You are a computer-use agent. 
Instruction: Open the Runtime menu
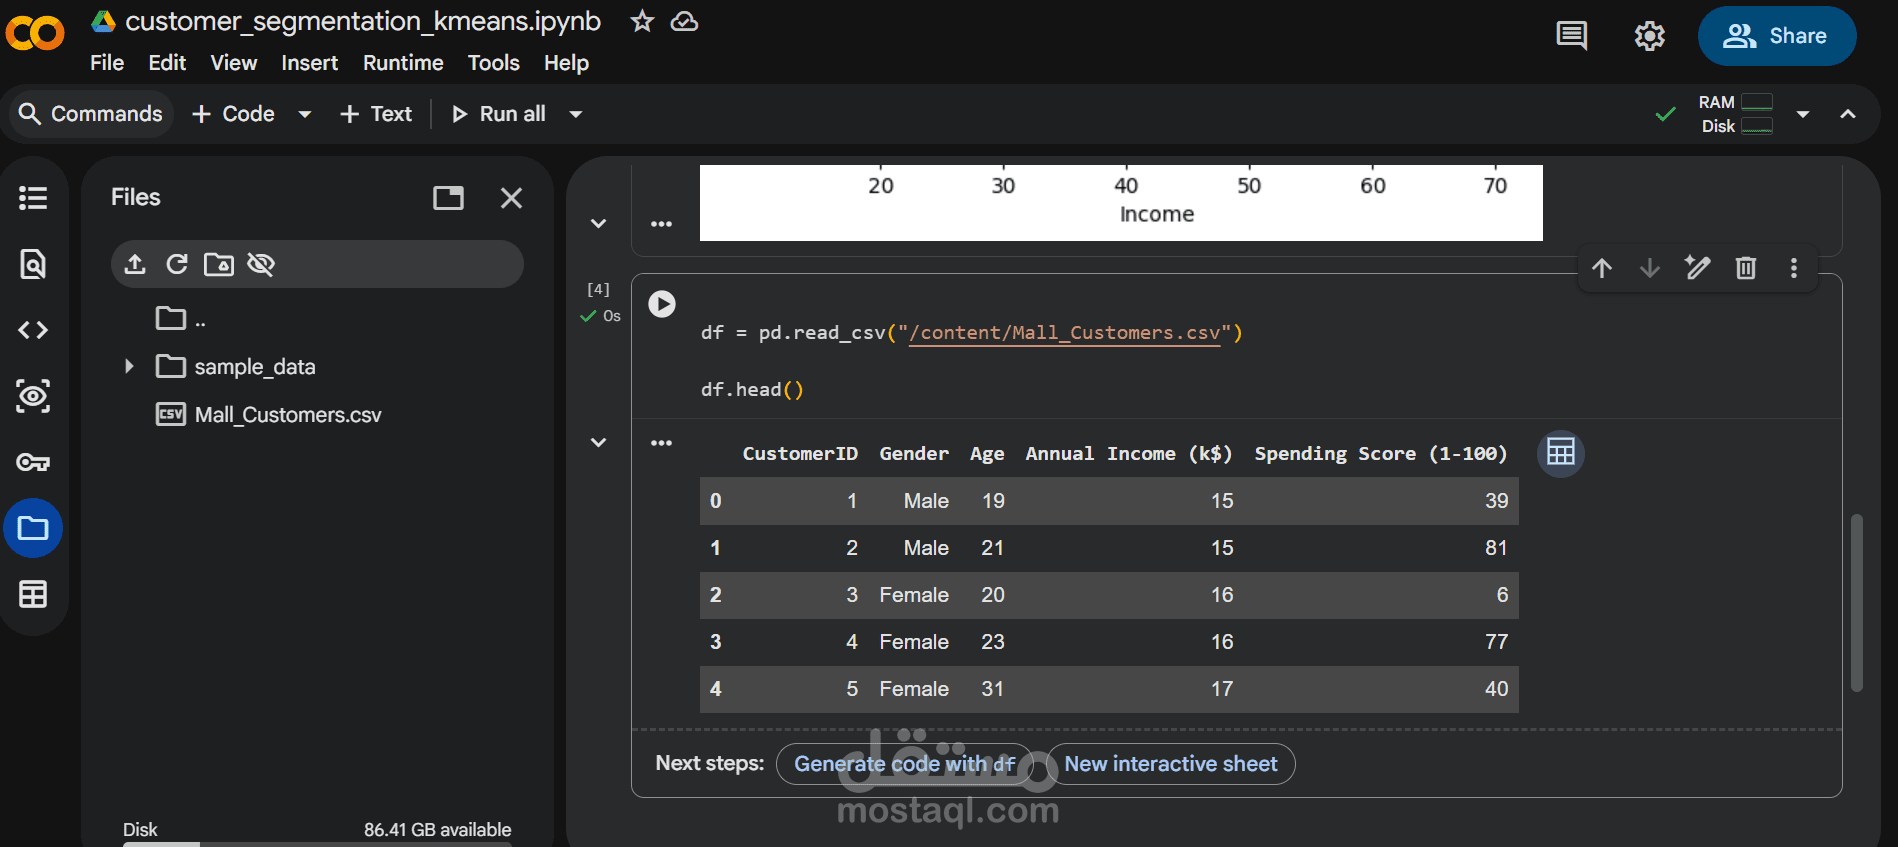click(403, 63)
